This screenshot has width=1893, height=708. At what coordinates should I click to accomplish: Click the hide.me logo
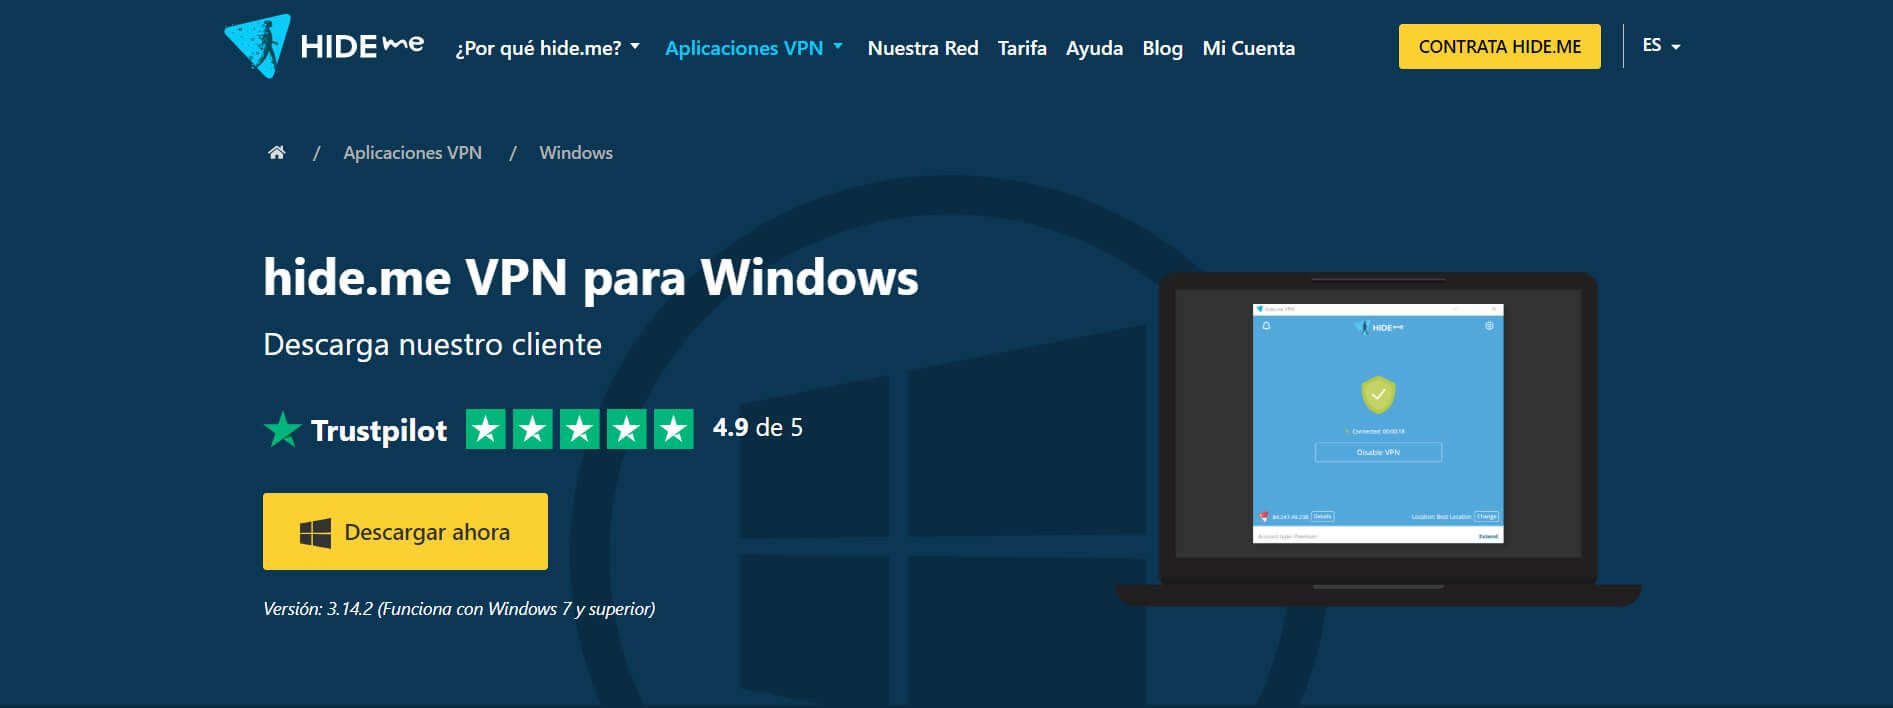[x=324, y=46]
